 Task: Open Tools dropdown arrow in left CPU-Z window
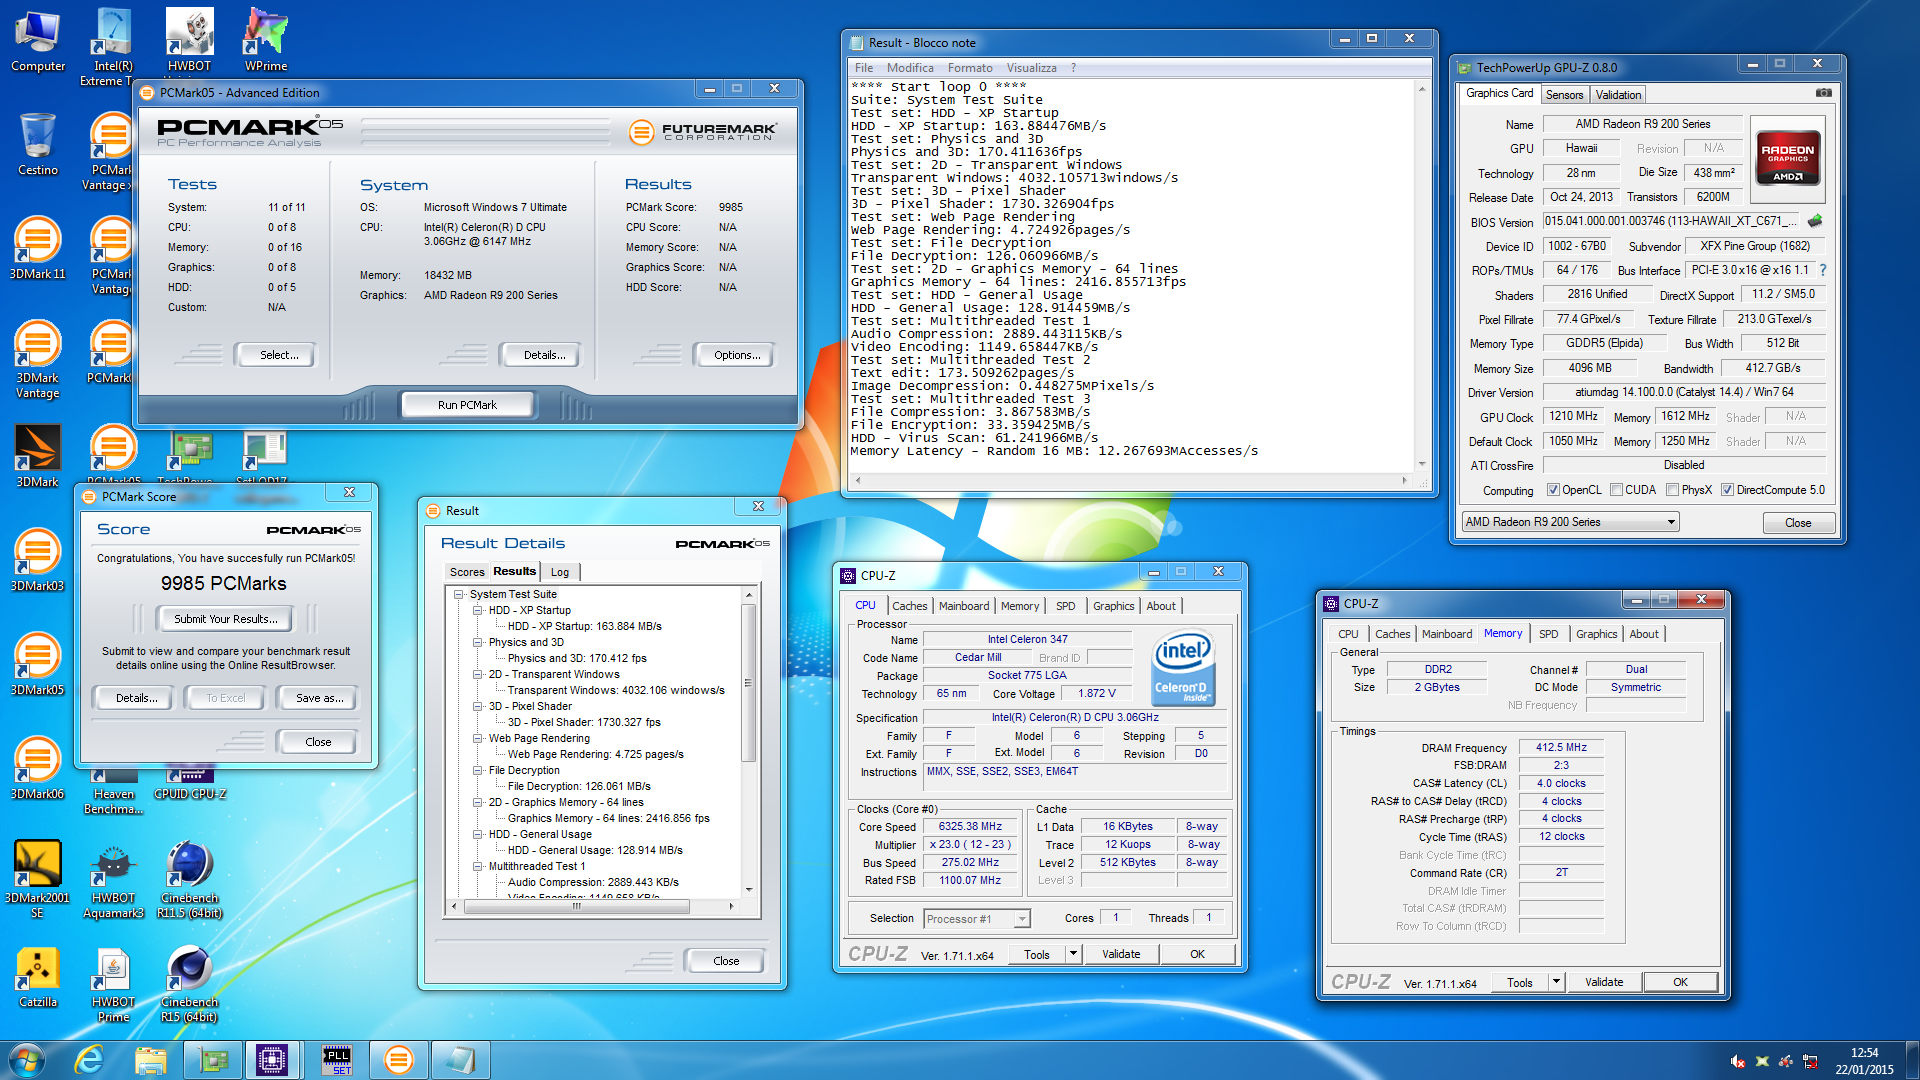[1073, 954]
